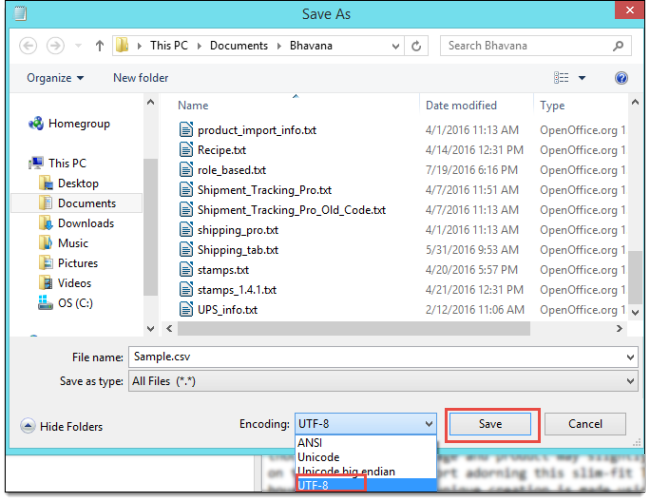Open Desktop folder in sidebar

68,183
